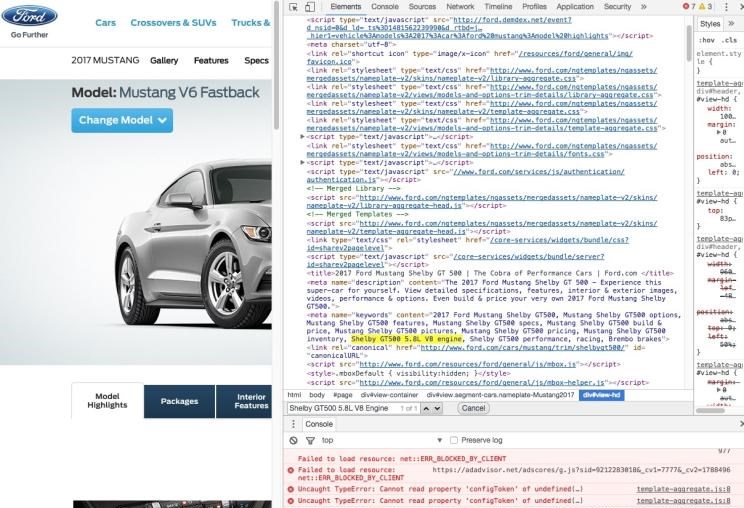The width and height of the screenshot is (744, 508).
Task: Switch to the Sources tab
Action: (x=422, y=7)
